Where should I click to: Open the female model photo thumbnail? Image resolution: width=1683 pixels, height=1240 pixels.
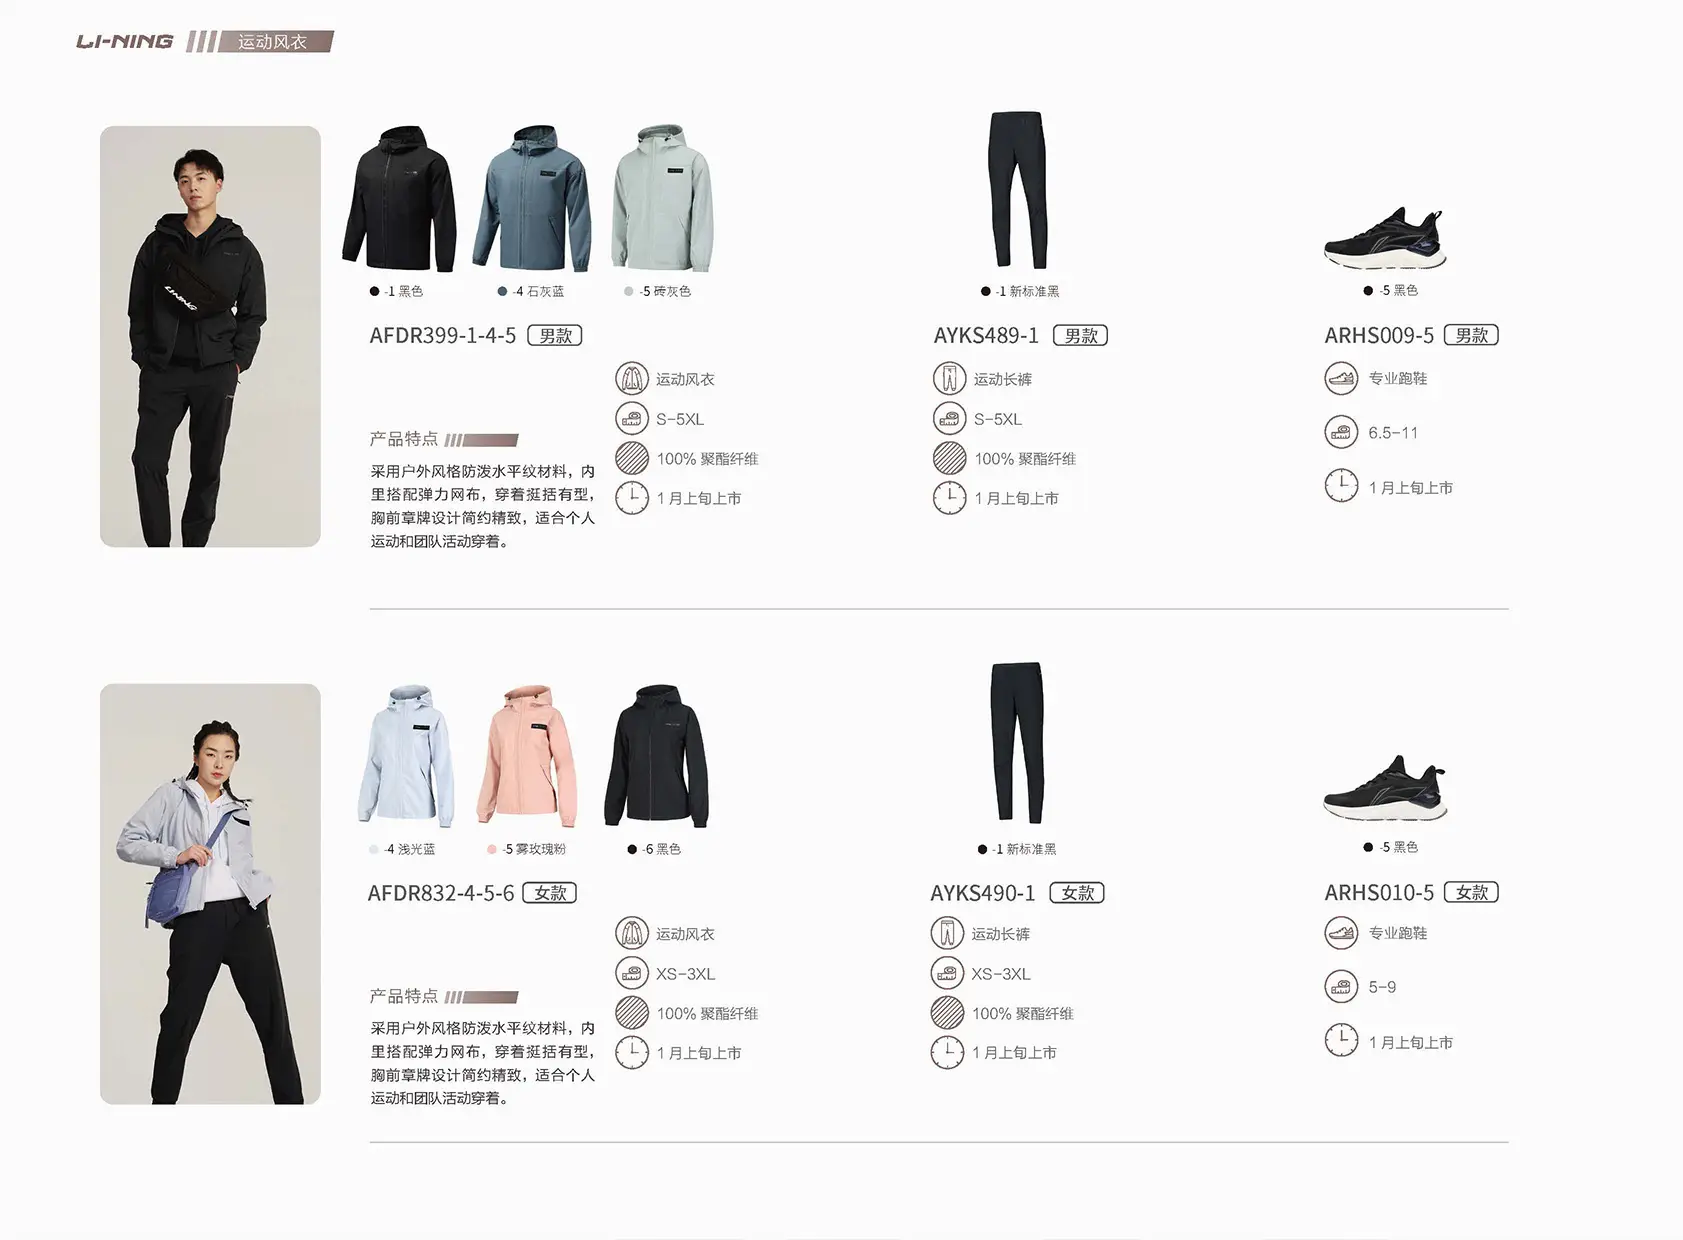210,894
